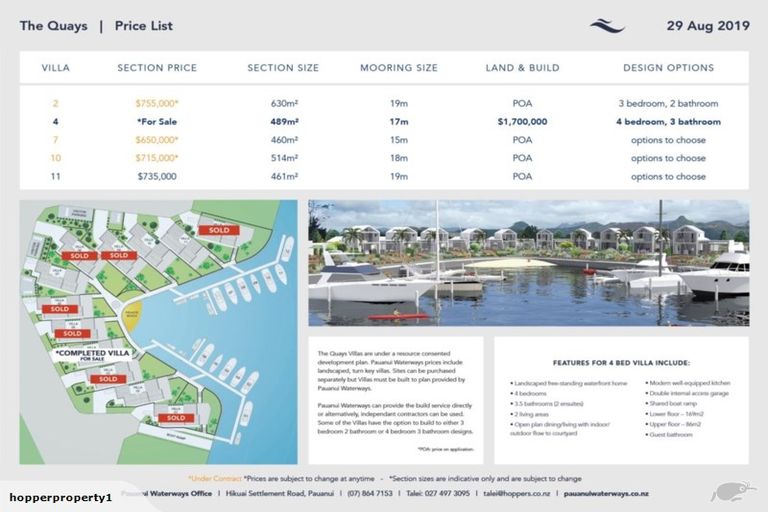The height and width of the screenshot is (512, 768).
Task: Click the SOLD tag nearest the boat ramp
Action: (175, 418)
